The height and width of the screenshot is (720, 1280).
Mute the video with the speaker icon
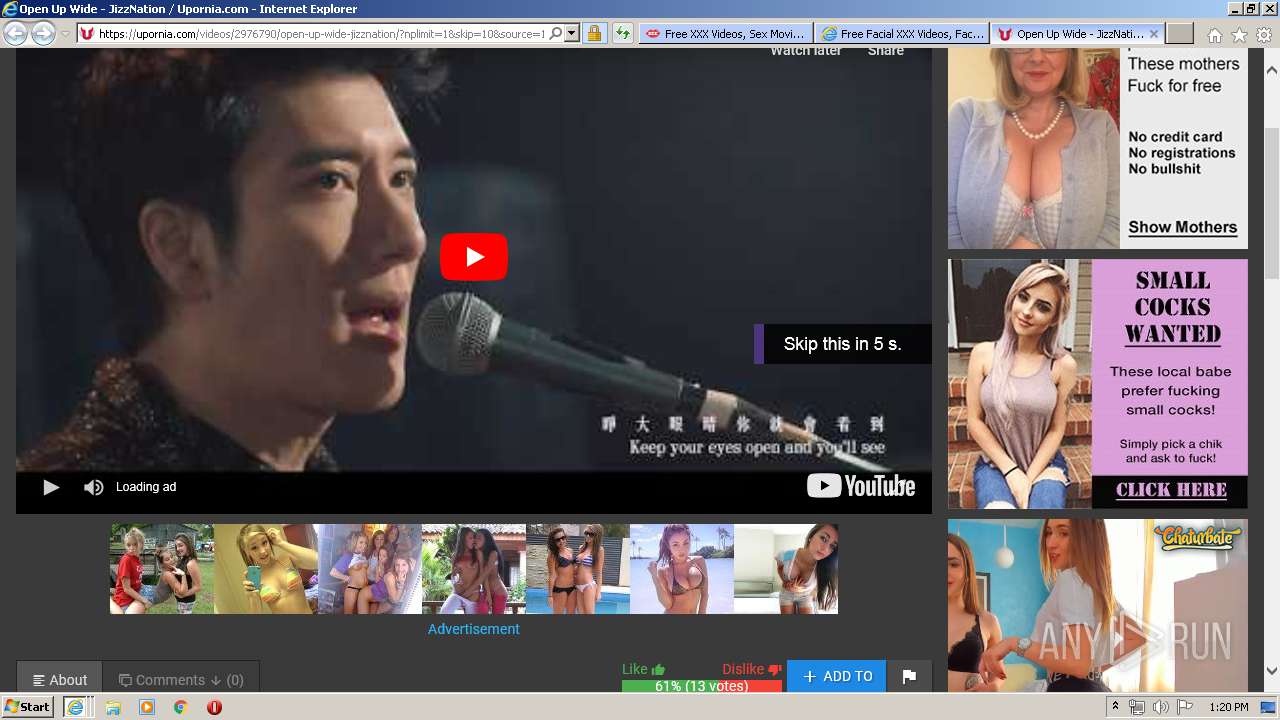point(93,487)
